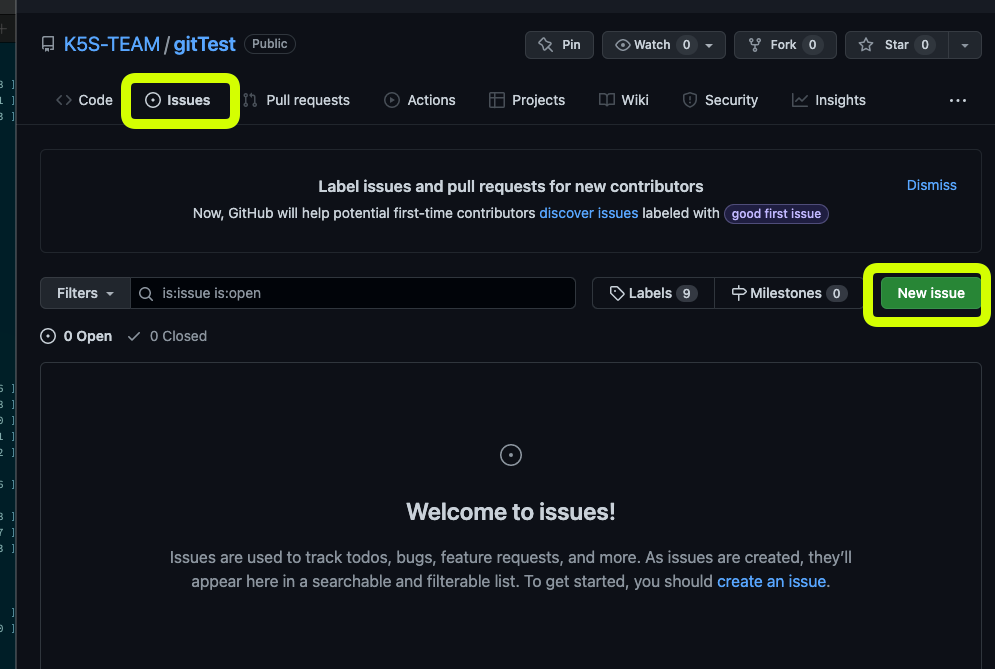Follow the 'create an issue' link
The width and height of the screenshot is (995, 669).
tap(771, 581)
